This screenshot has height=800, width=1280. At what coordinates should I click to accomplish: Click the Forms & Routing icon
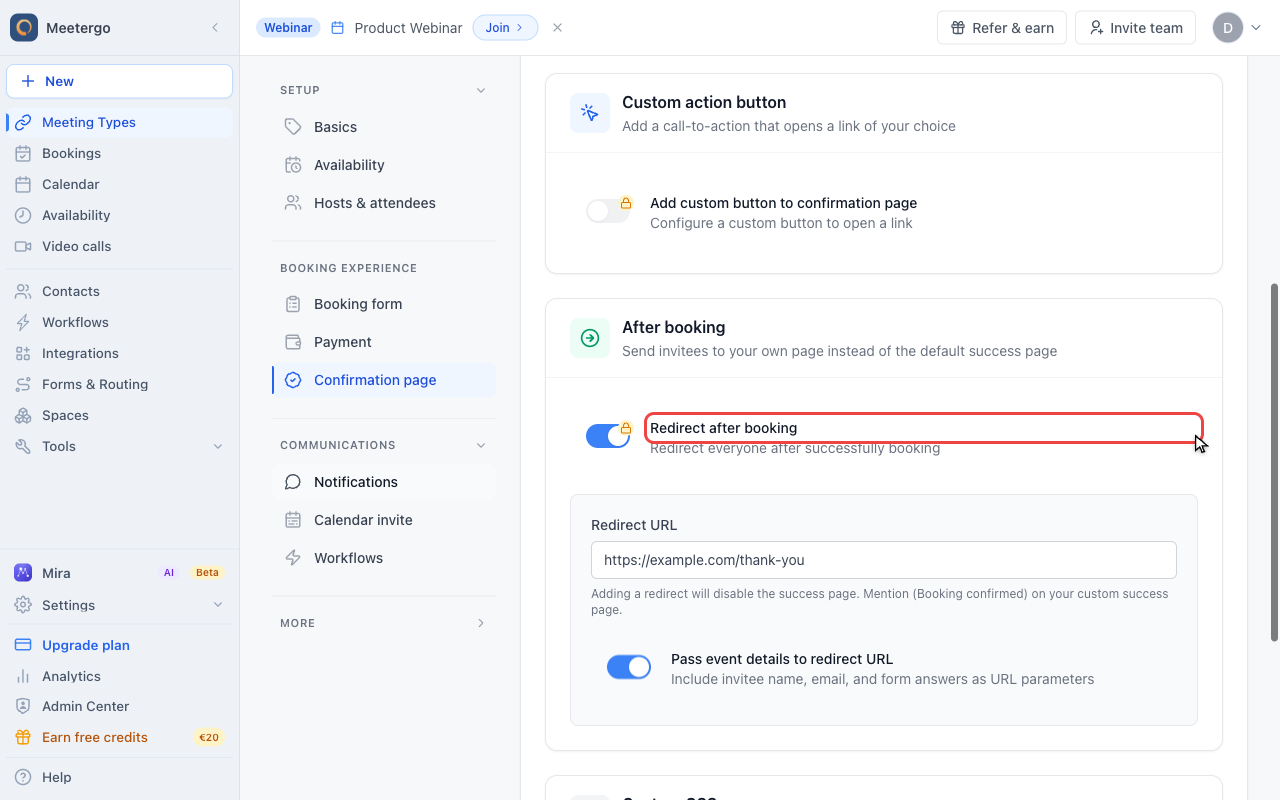click(23, 384)
